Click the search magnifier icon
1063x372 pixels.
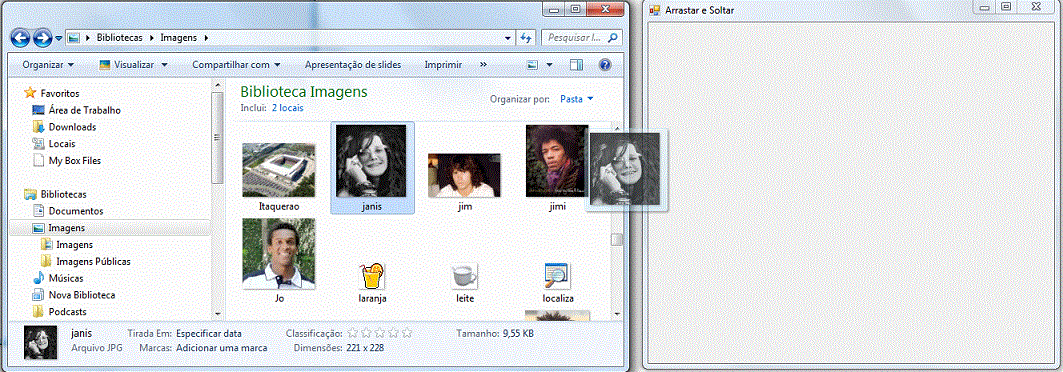(613, 38)
